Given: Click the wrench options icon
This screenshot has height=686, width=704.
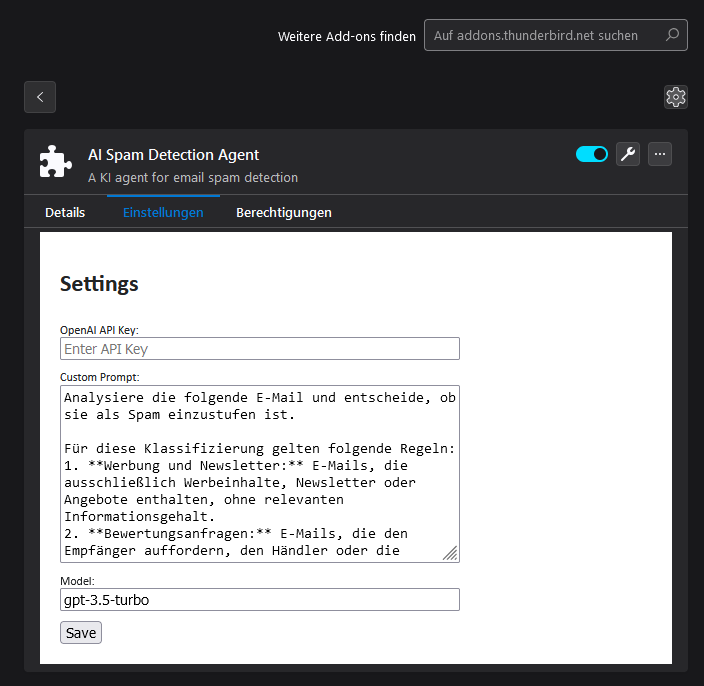Looking at the screenshot, I should pyautogui.click(x=628, y=154).
